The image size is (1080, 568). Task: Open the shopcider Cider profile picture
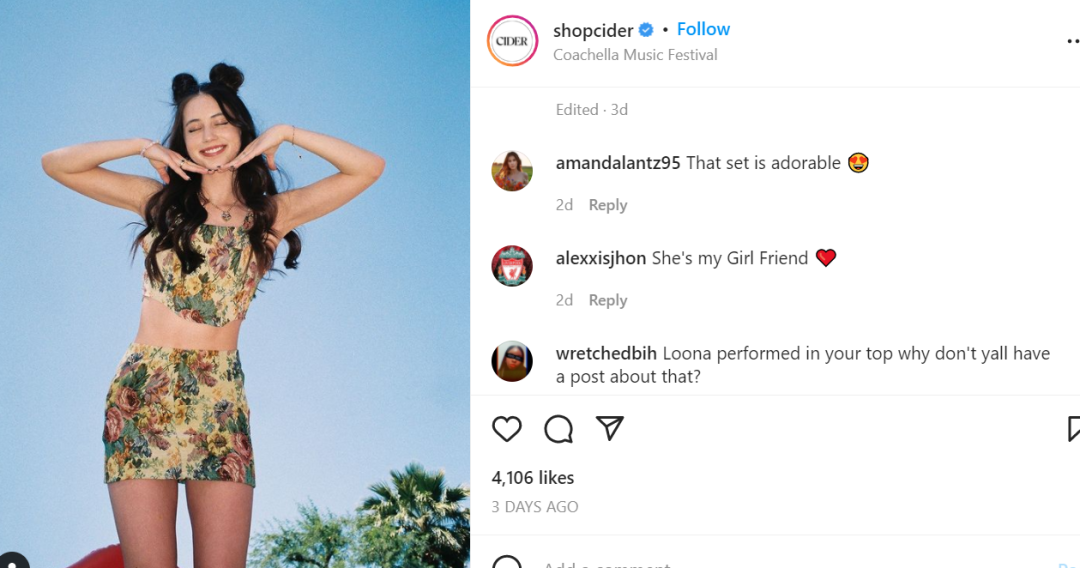click(512, 41)
